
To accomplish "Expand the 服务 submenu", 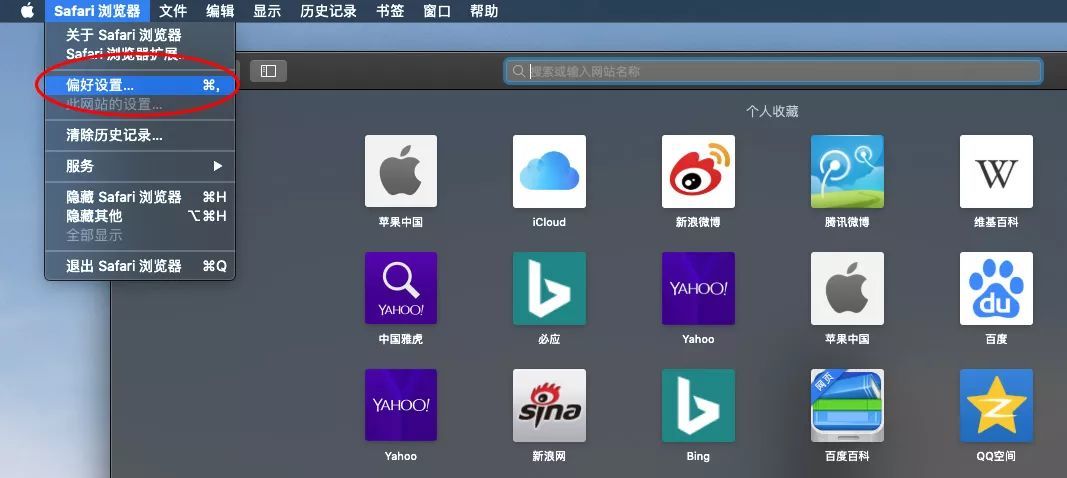I will (140, 166).
